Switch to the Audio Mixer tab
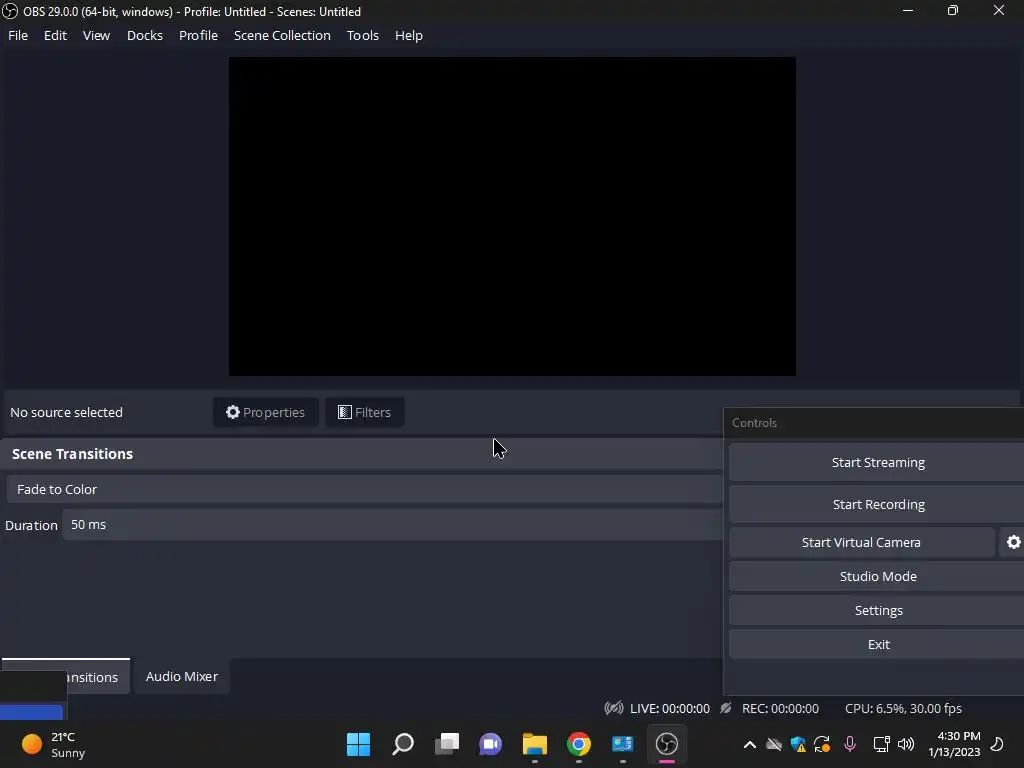The image size is (1024, 768). [x=182, y=677]
